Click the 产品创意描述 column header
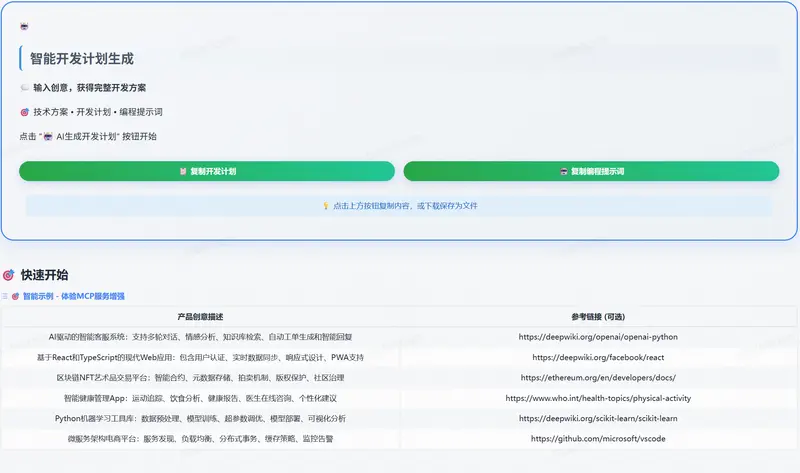This screenshot has height=473, width=800. click(x=200, y=316)
